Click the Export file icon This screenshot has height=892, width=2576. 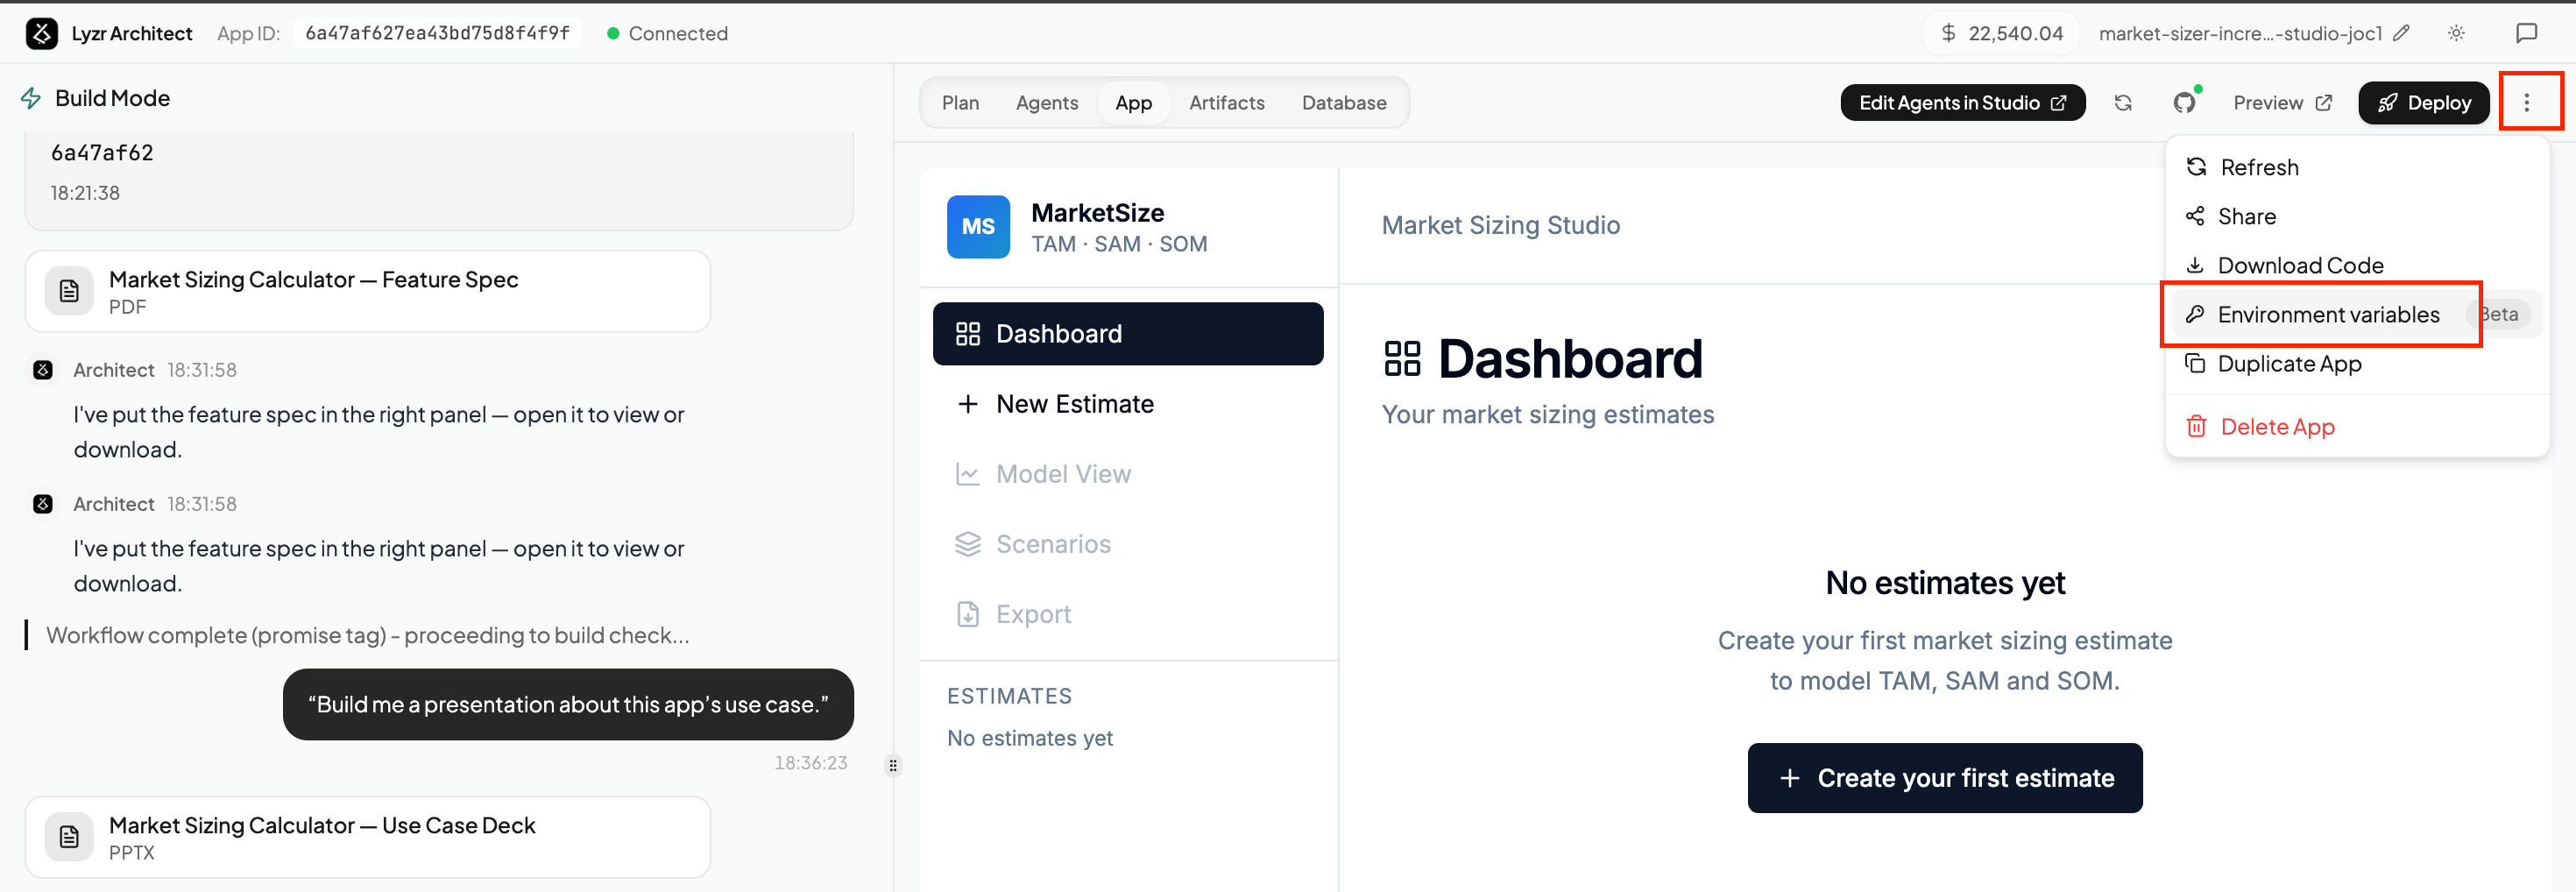(x=967, y=614)
